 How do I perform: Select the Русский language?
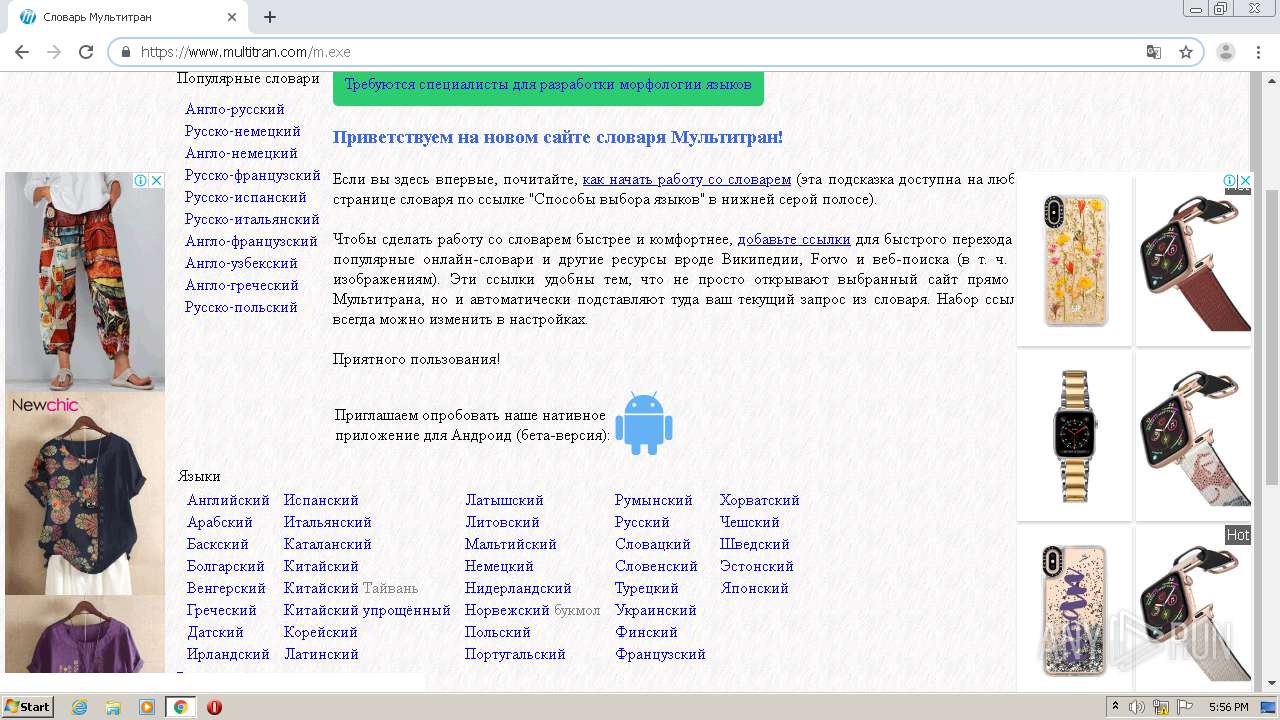tap(642, 522)
